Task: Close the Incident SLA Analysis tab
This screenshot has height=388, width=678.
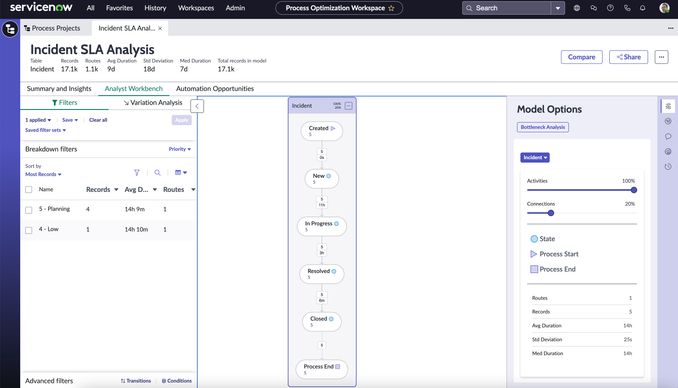Action: pyautogui.click(x=160, y=28)
